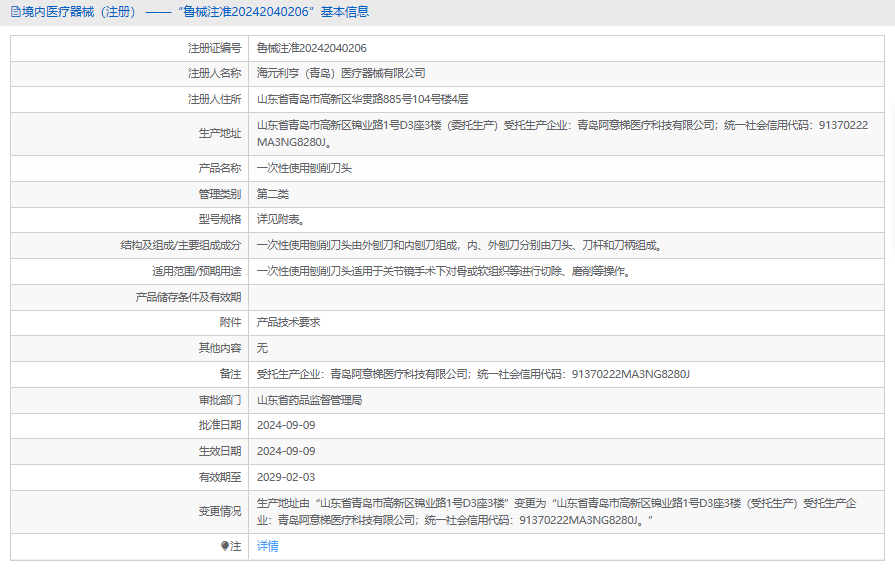This screenshot has width=895, height=568.
Task: Click the structure composition description text
Action: click(459, 245)
